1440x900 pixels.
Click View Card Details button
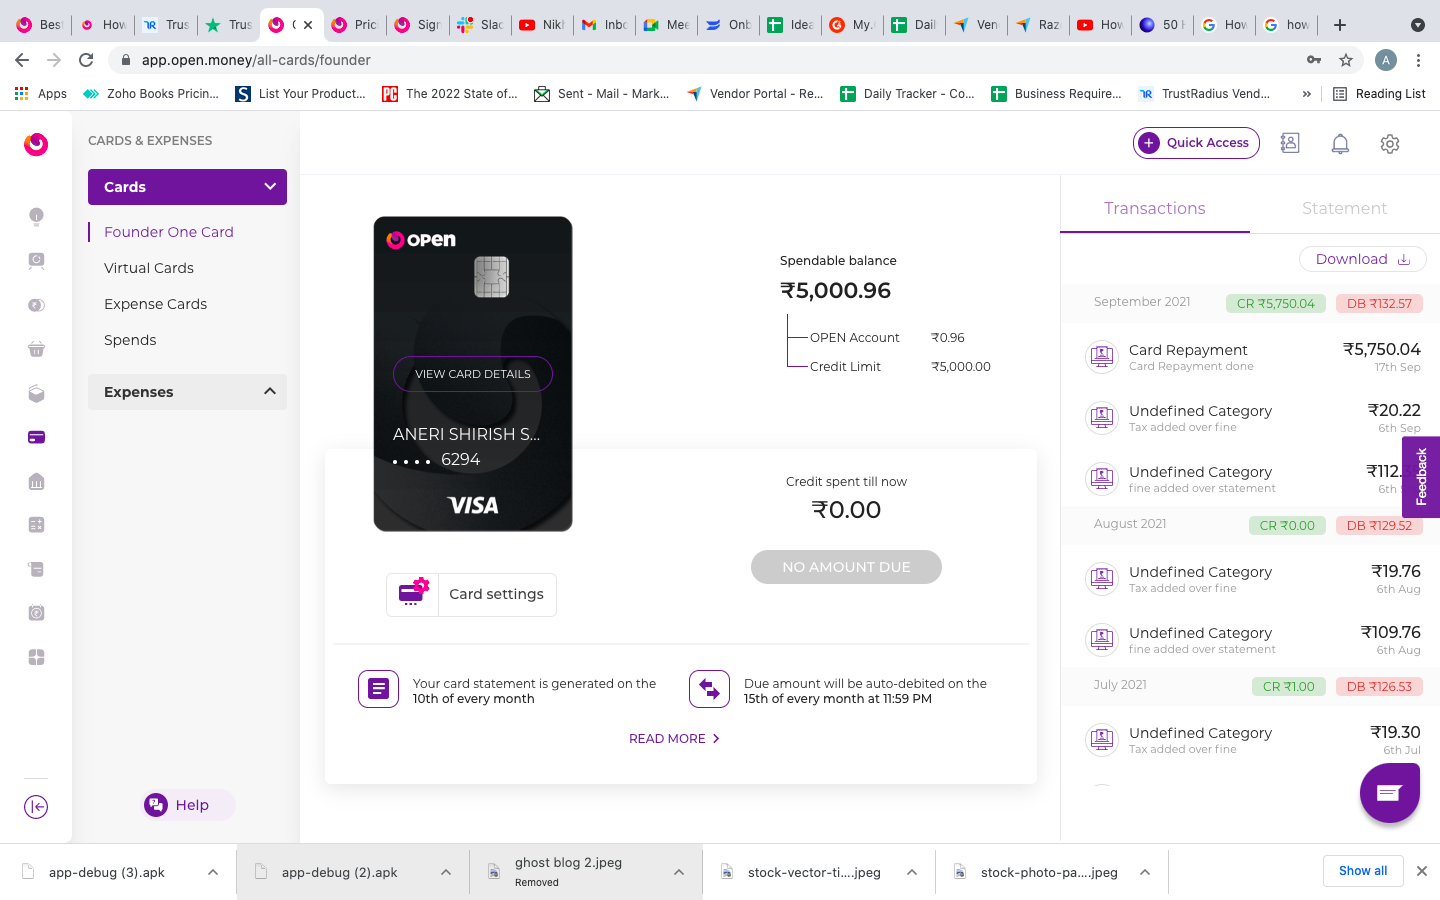[473, 374]
